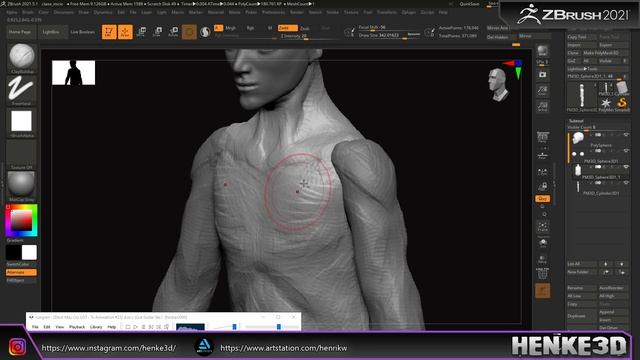This screenshot has width=640, height=360.
Task: Click the Sculptris Pro icon
Action: [205, 32]
